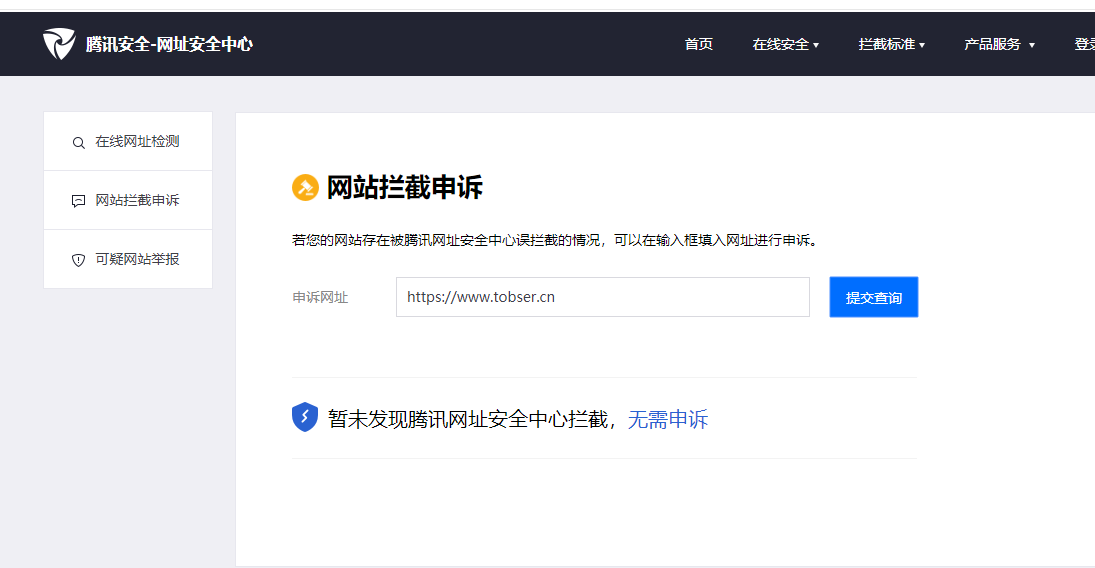Expand the 产品服务 dropdown arrow
1095x568 pixels.
1031,45
